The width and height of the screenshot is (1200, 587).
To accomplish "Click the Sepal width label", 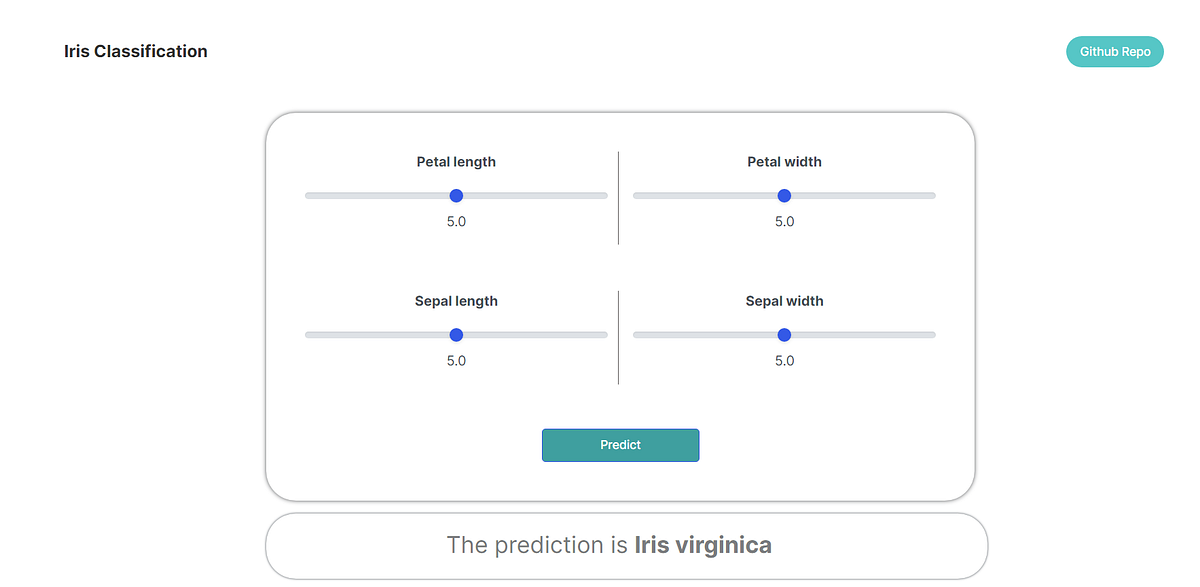I will coord(784,300).
